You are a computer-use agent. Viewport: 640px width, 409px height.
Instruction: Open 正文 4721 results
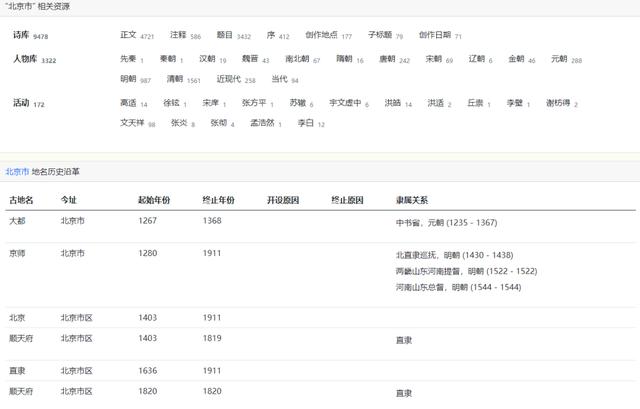point(137,35)
